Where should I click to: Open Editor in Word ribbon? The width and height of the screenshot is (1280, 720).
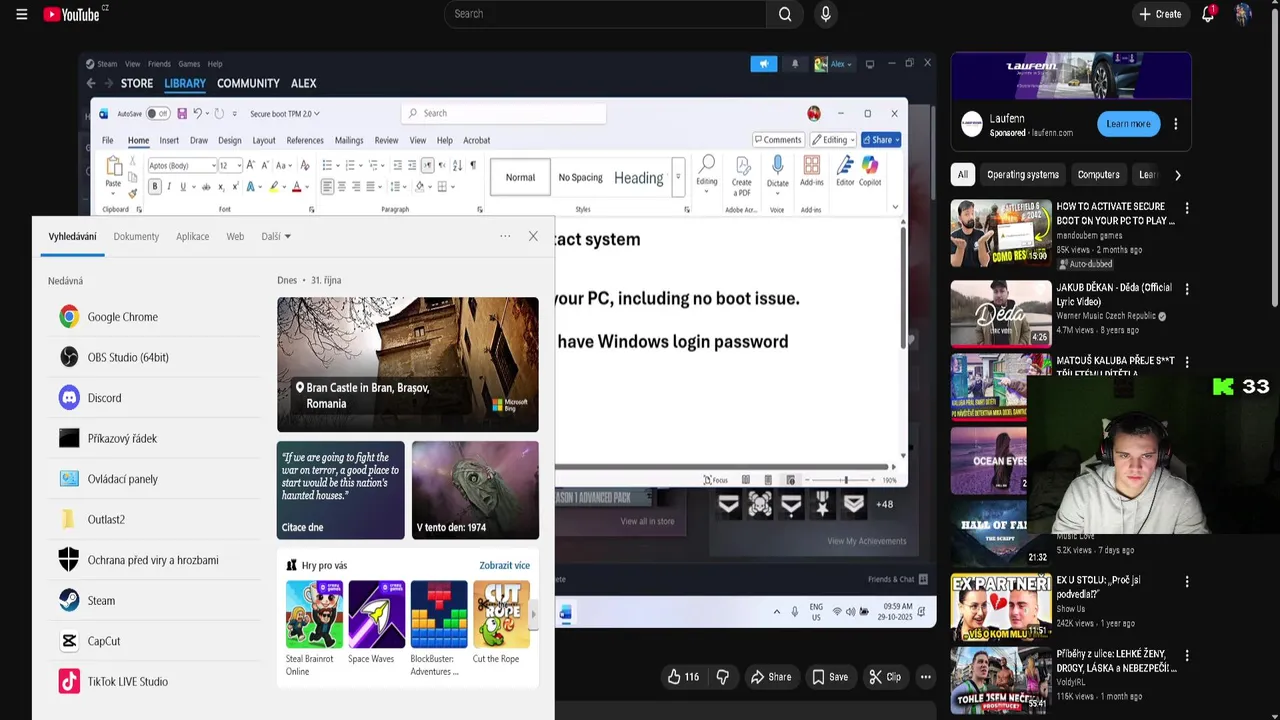tap(845, 172)
